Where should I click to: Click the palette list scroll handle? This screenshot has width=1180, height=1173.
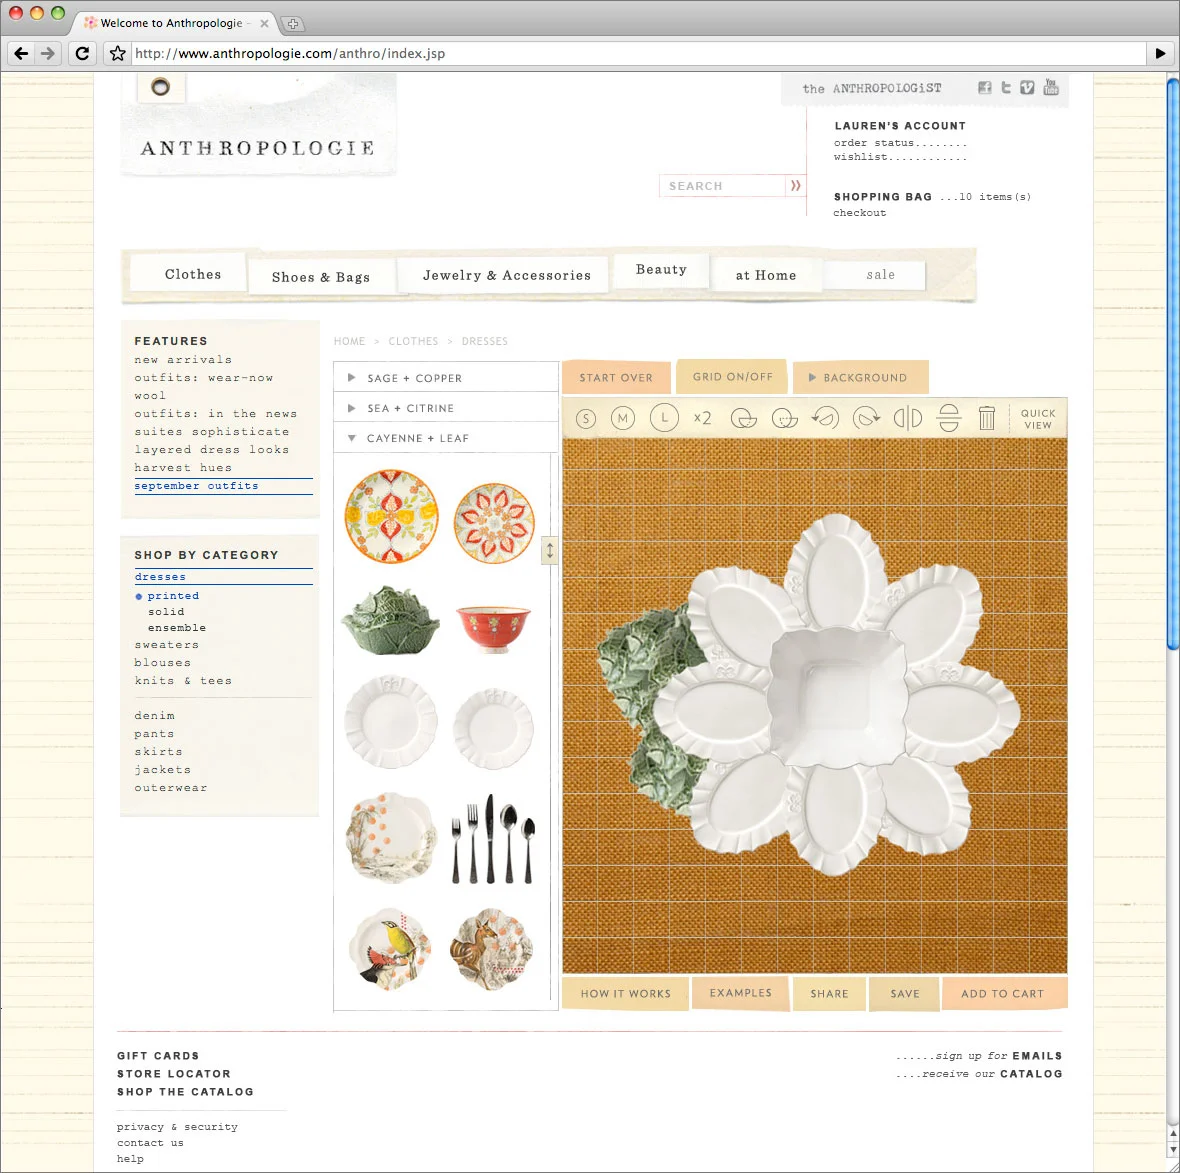click(x=550, y=552)
